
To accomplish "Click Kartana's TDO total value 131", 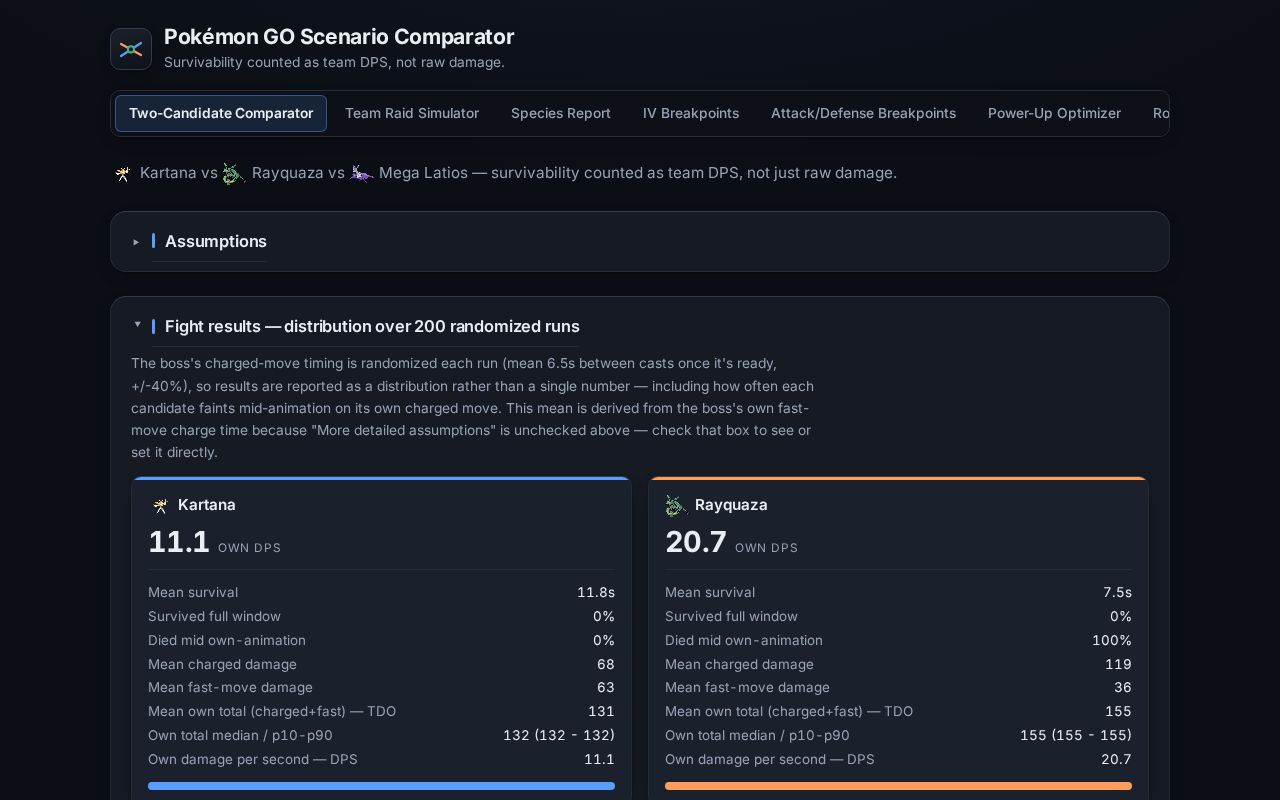I will pyautogui.click(x=601, y=711).
